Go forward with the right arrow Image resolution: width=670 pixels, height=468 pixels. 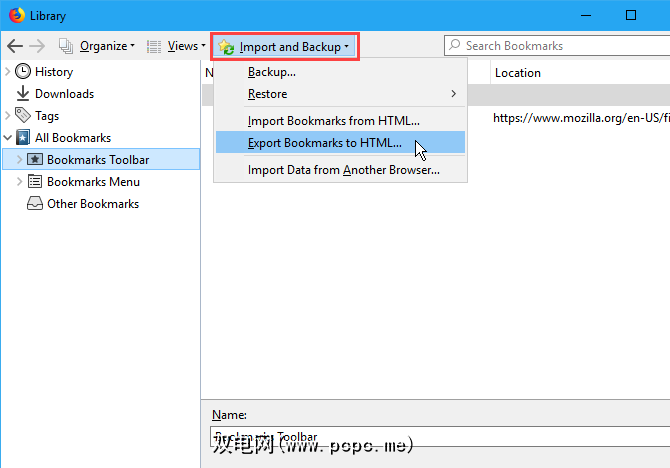click(37, 46)
